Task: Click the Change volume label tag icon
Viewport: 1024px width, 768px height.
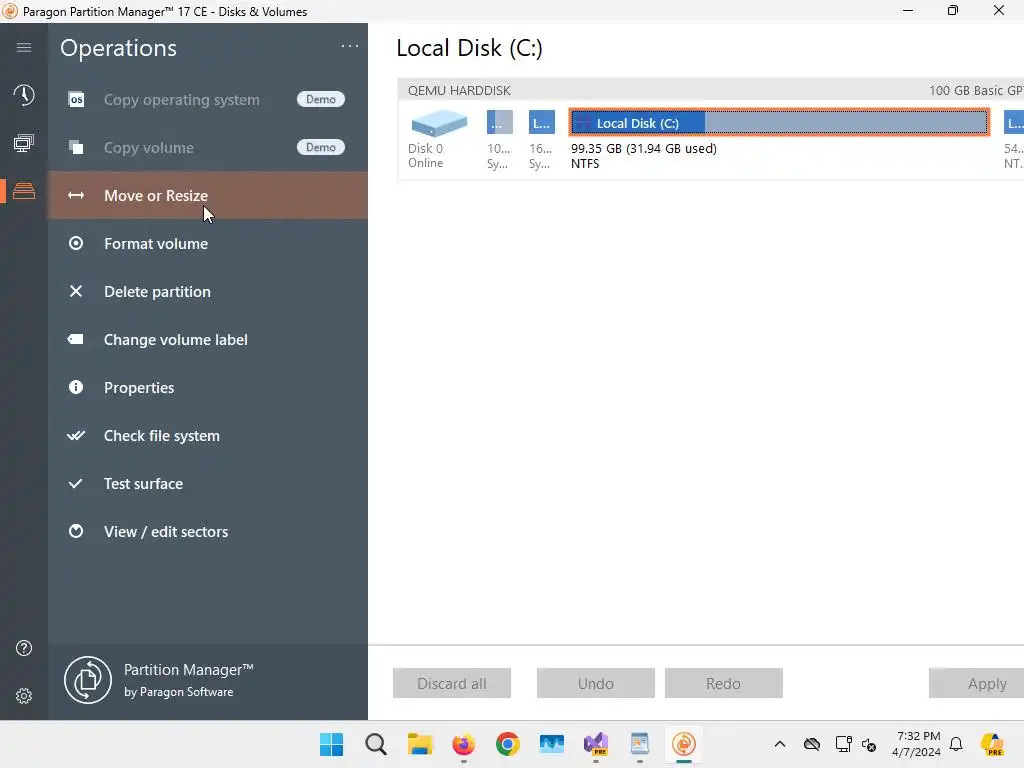Action: [76, 340]
